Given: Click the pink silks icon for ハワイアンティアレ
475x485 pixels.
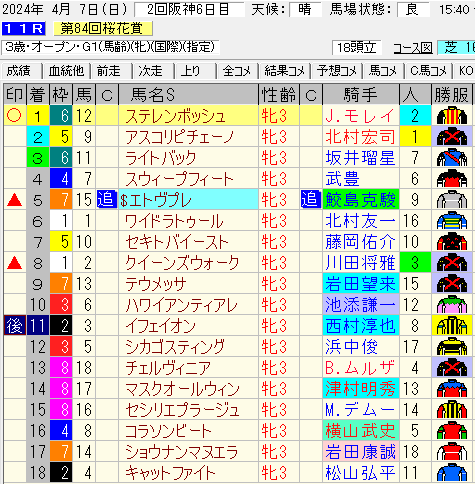Looking at the screenshot, I should click(x=452, y=305).
